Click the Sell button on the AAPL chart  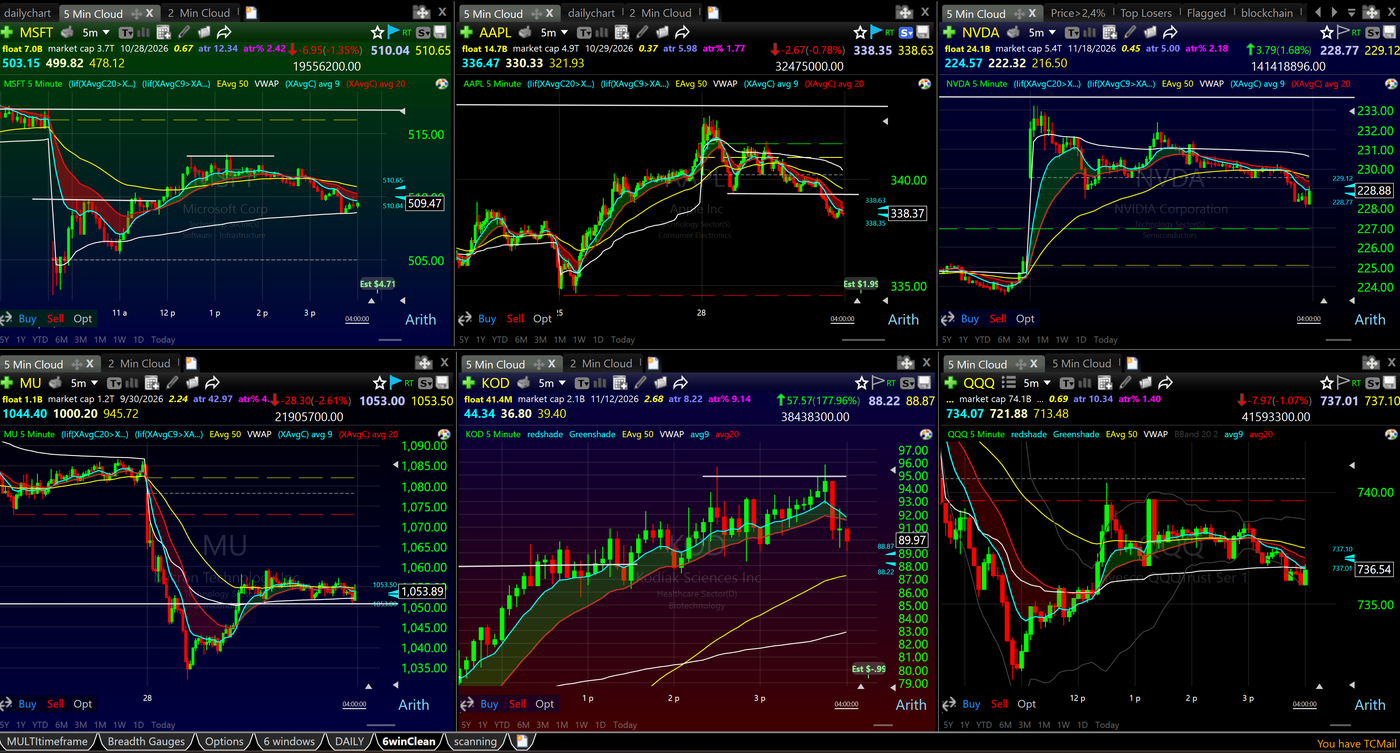[514, 319]
